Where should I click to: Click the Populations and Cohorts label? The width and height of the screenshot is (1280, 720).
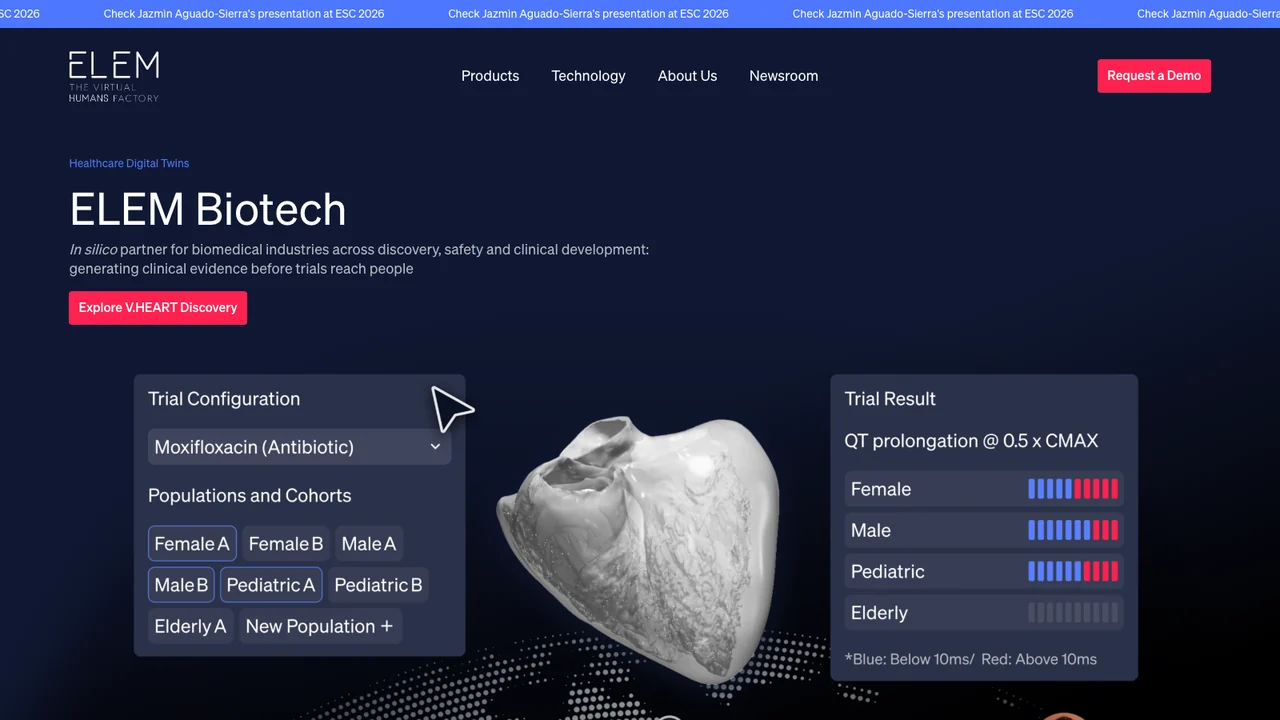click(250, 496)
